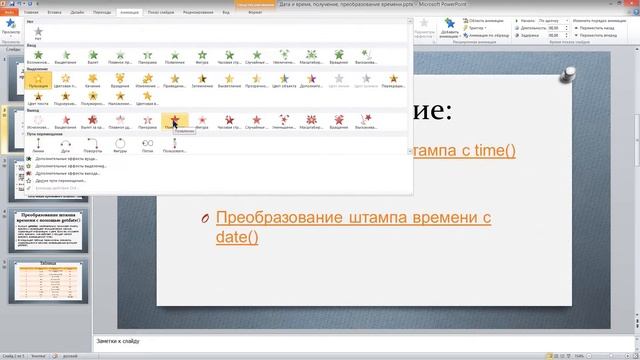The image size is (640, 360).
Task: Switch to the 'Переходы' ribbon tab
Action: coord(102,12)
